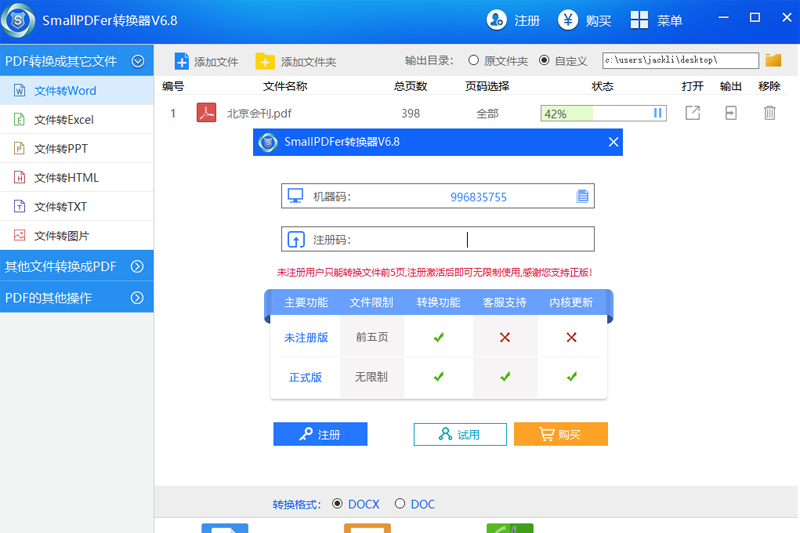800x533 pixels.
Task: Click the 42% conversion progress bar
Action: [603, 113]
